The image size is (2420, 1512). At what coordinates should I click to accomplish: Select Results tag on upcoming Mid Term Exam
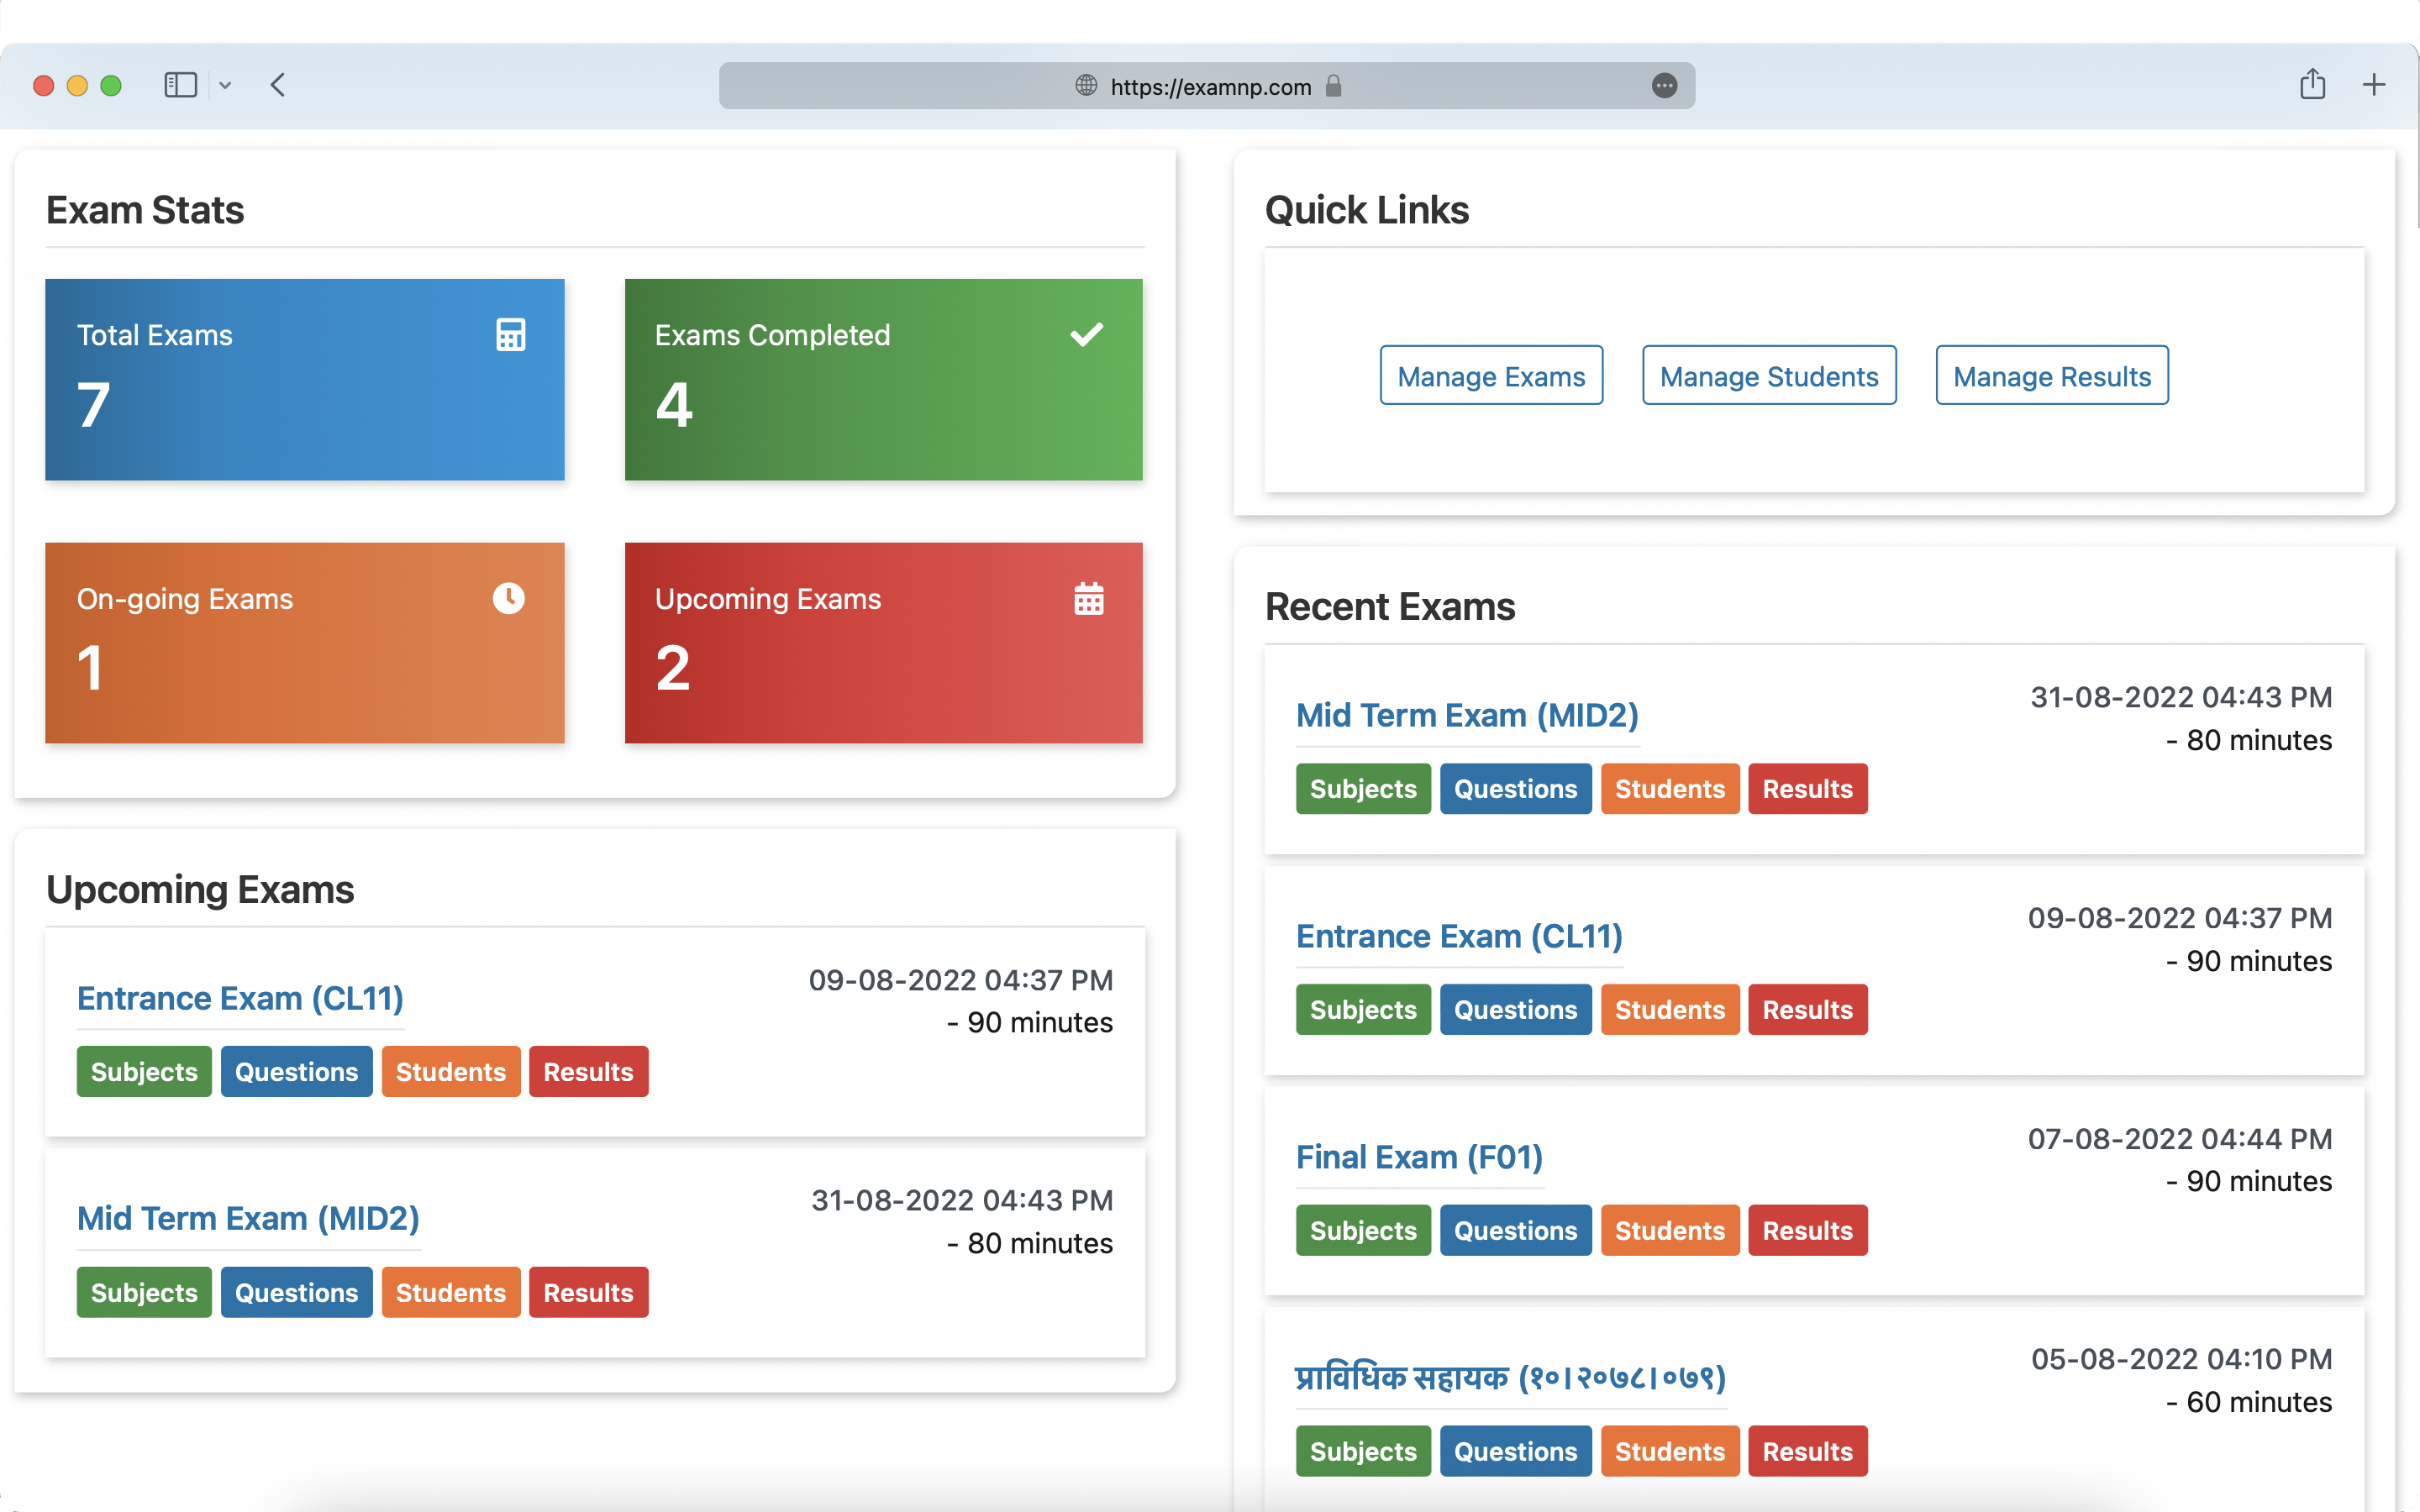[x=587, y=1293]
